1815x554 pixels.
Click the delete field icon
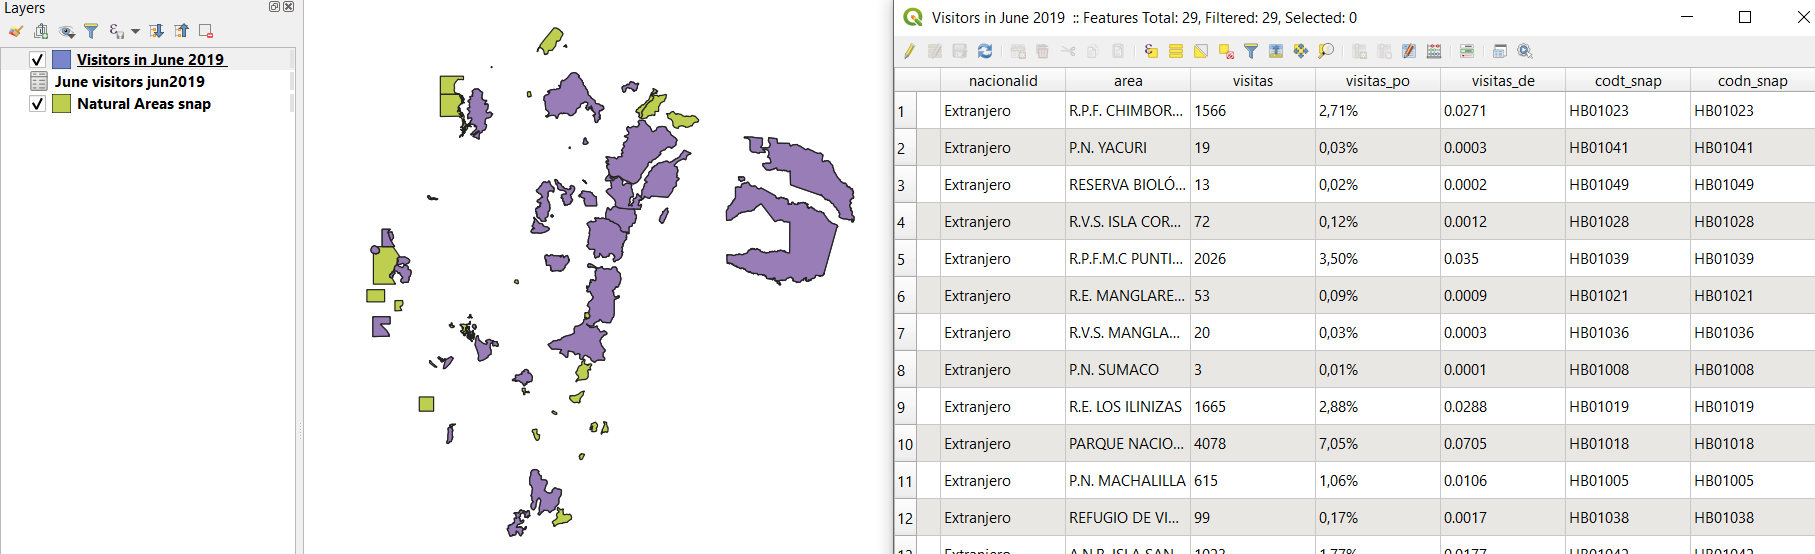[x=1384, y=51]
